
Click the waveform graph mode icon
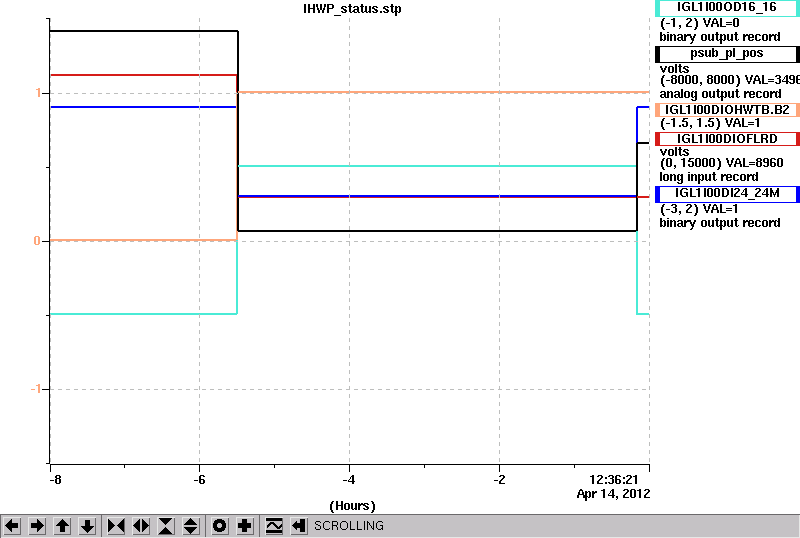(x=274, y=526)
